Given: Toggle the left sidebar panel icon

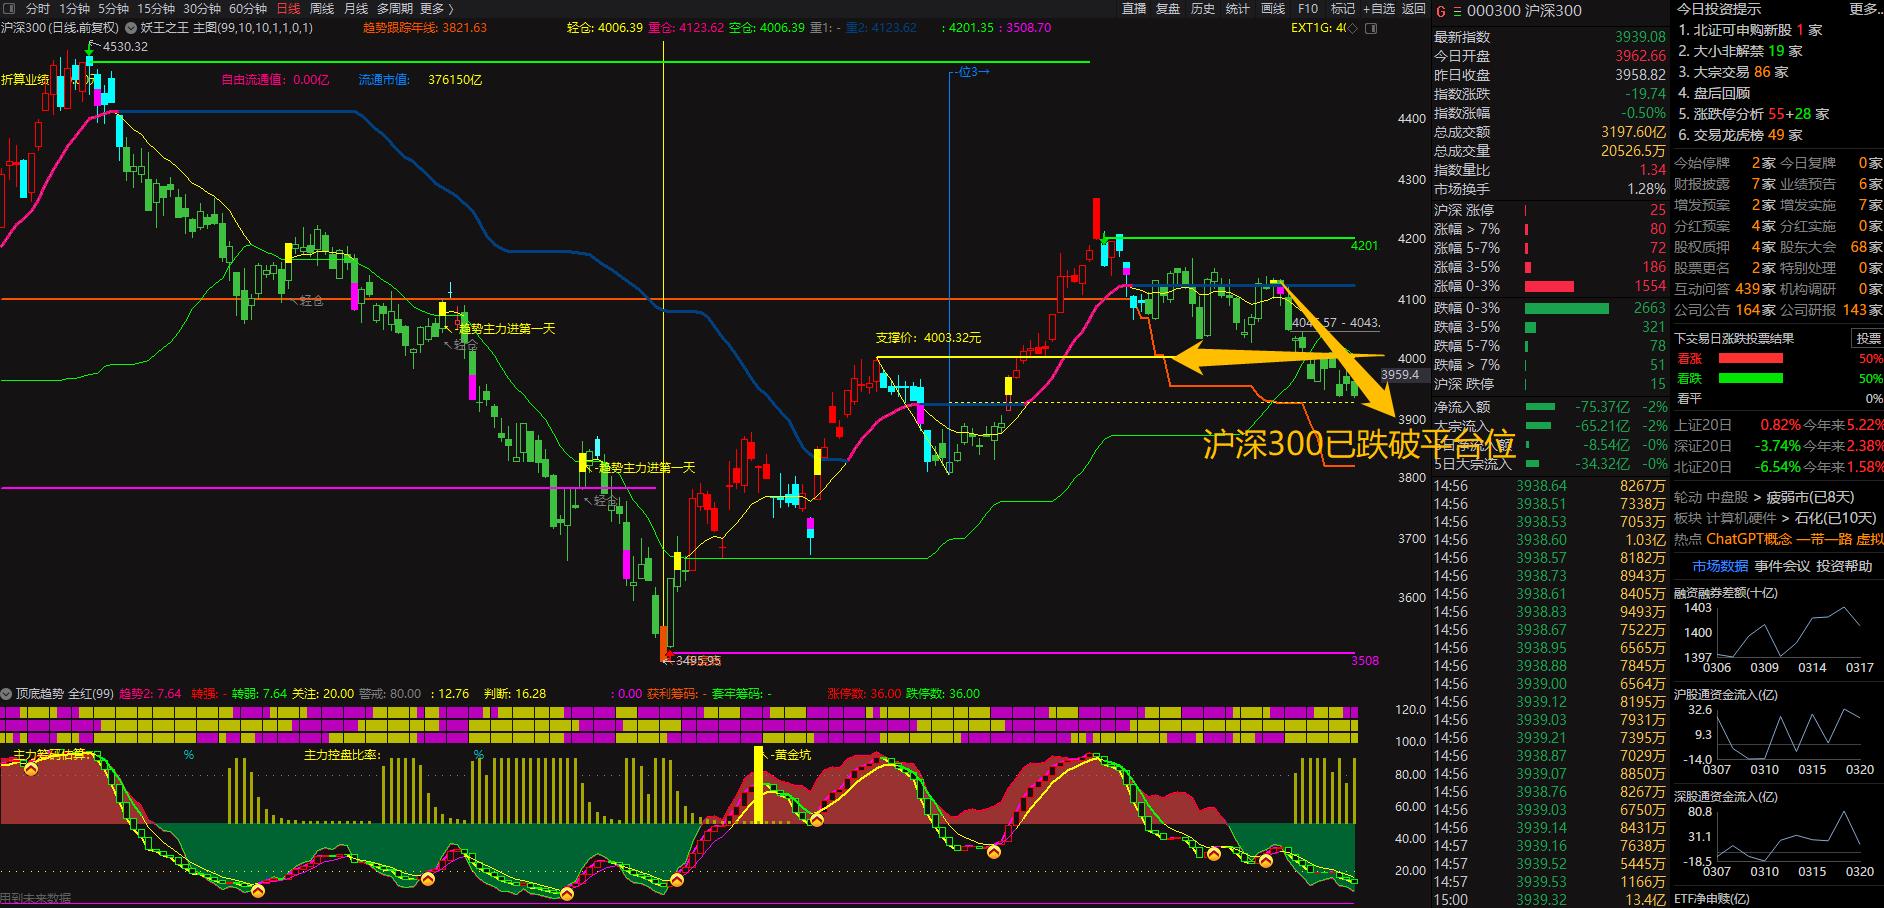Looking at the screenshot, I should coord(9,9).
